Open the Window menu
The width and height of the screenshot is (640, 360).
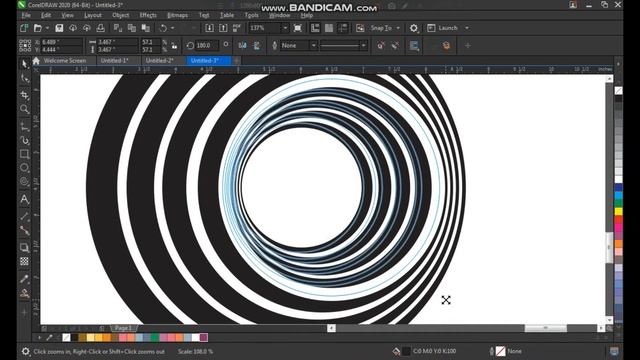click(x=280, y=15)
